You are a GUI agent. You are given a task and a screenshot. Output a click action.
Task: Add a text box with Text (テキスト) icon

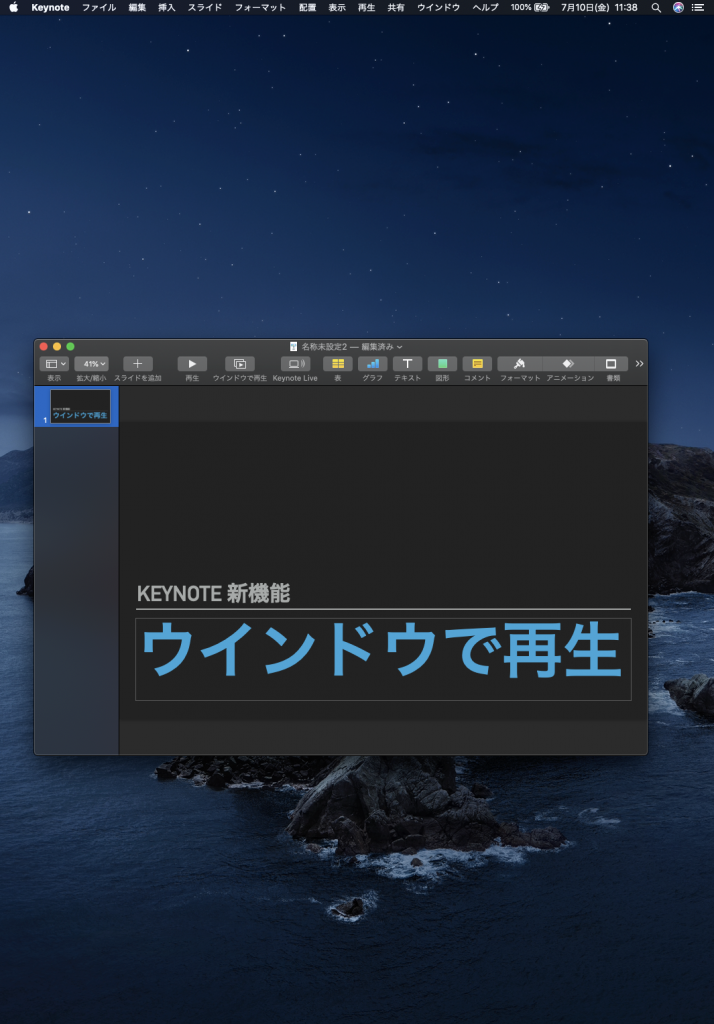click(407, 364)
